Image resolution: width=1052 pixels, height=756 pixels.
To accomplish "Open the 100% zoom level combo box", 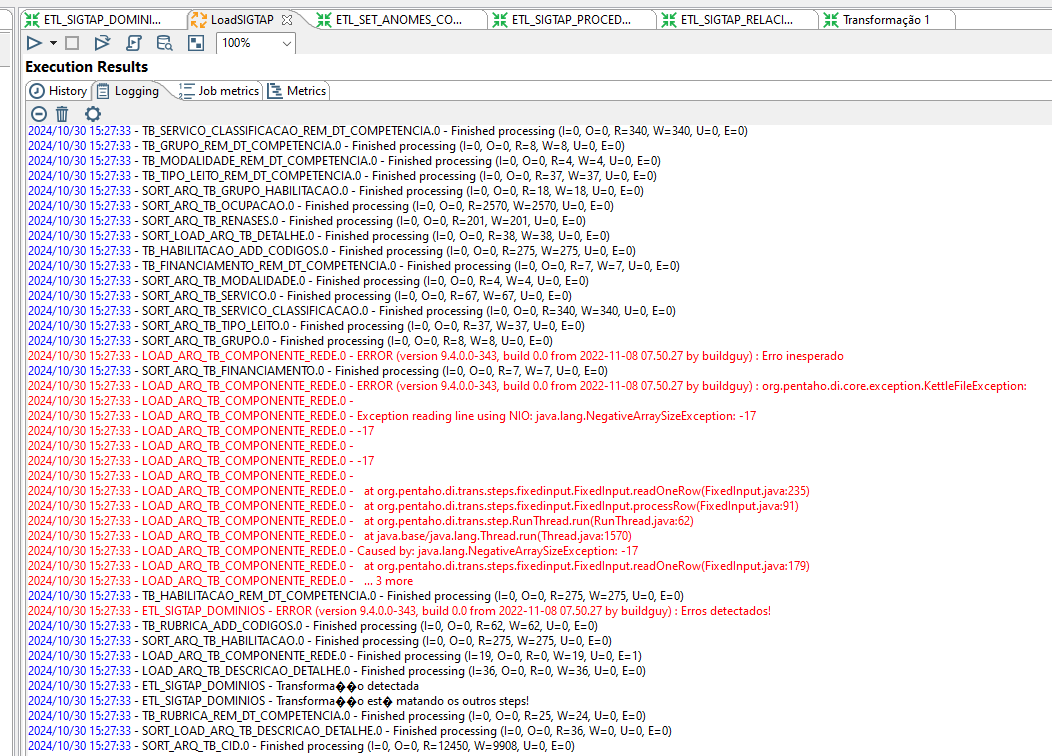I will click(256, 43).
